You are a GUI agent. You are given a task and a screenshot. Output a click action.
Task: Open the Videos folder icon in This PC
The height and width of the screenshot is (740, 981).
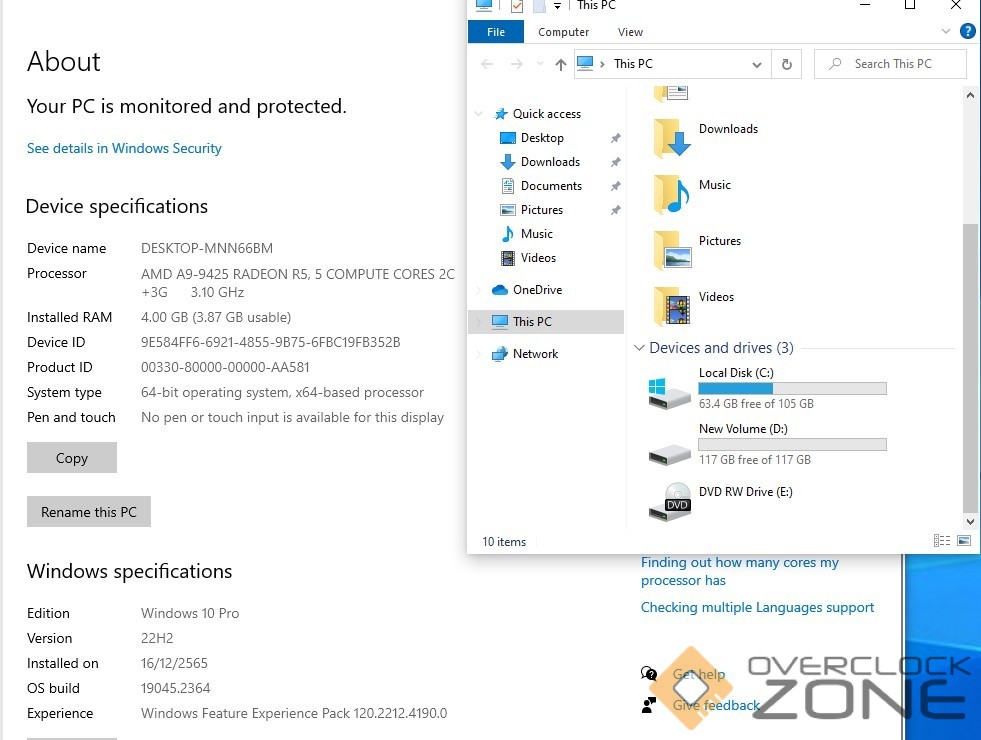671,306
